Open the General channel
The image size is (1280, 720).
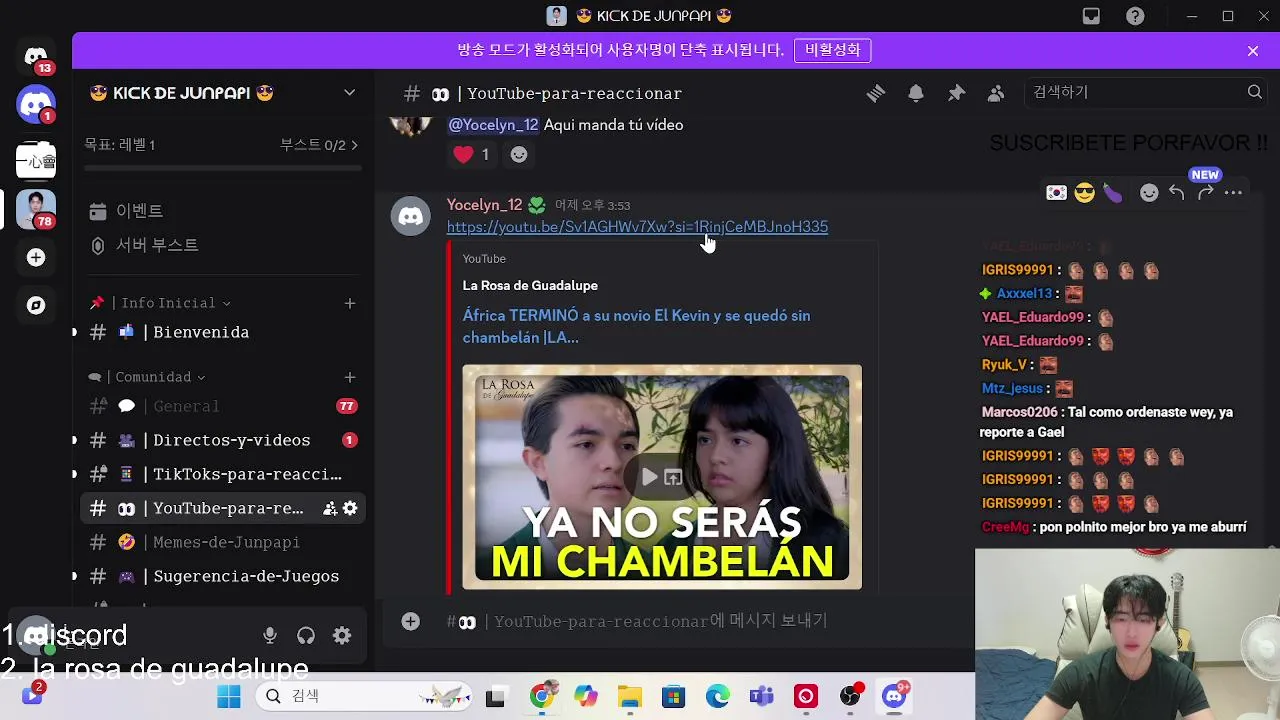point(222,406)
